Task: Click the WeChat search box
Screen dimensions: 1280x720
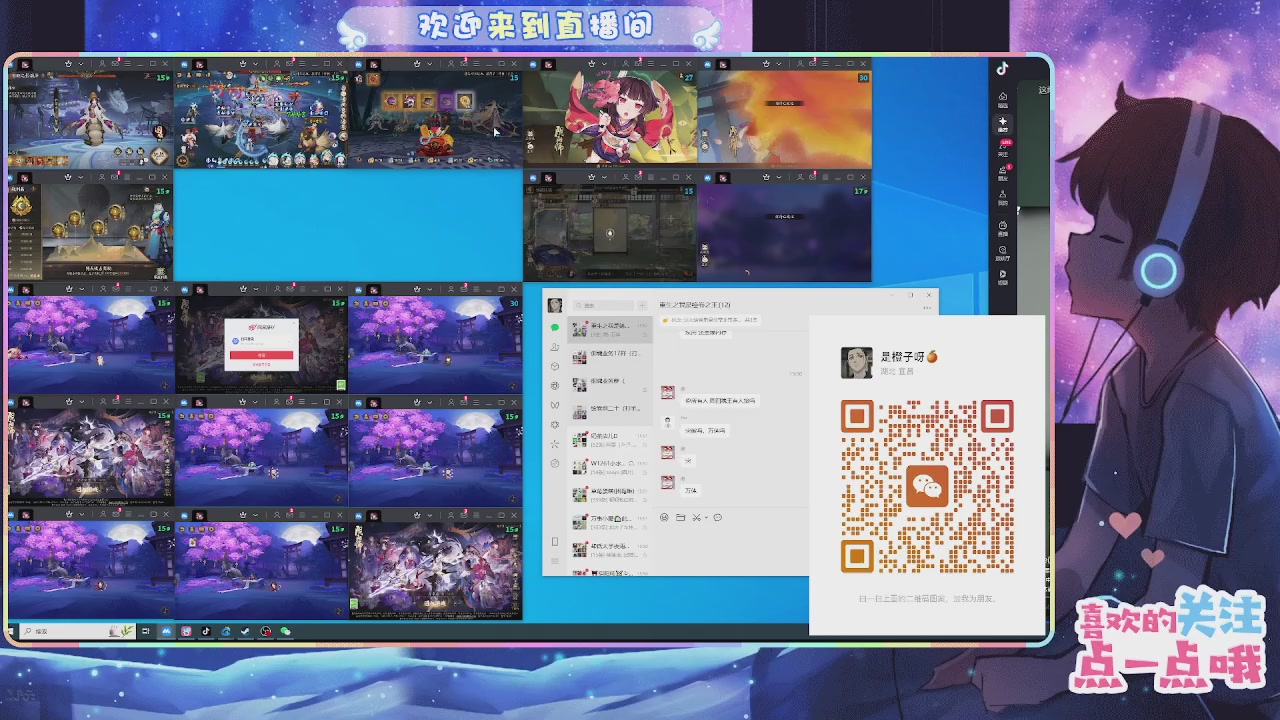Action: 603,305
